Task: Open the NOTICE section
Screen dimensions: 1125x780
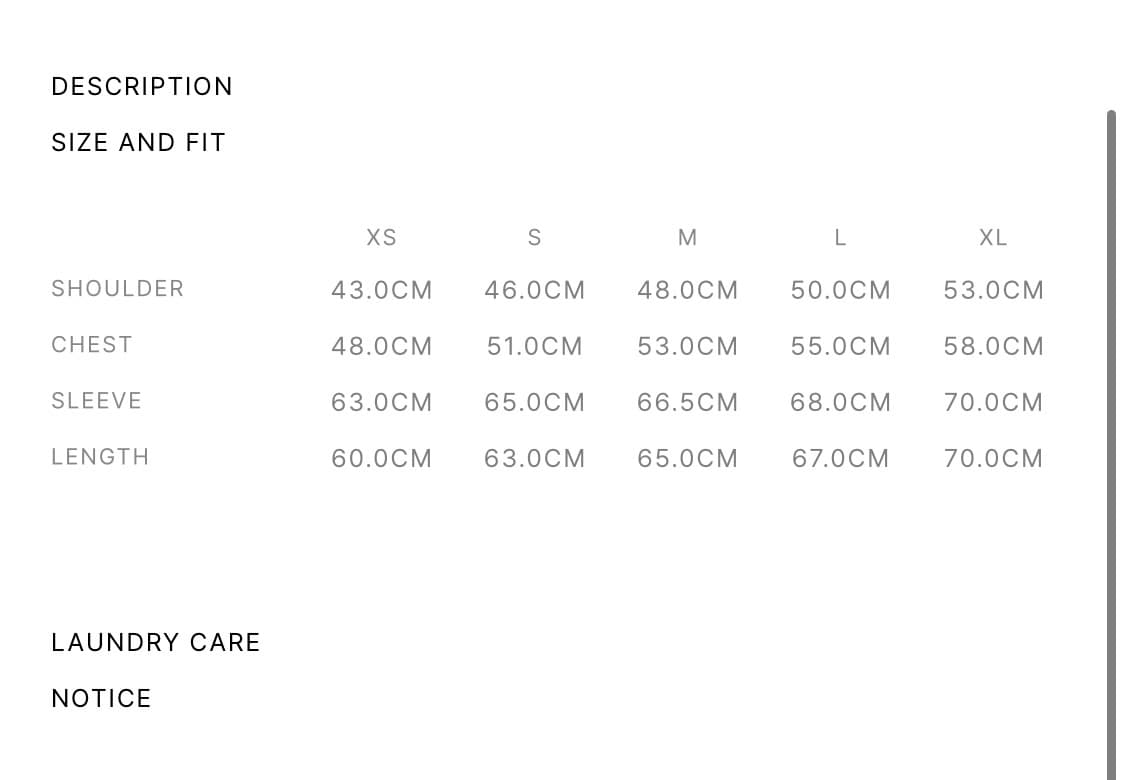Action: pos(101,699)
